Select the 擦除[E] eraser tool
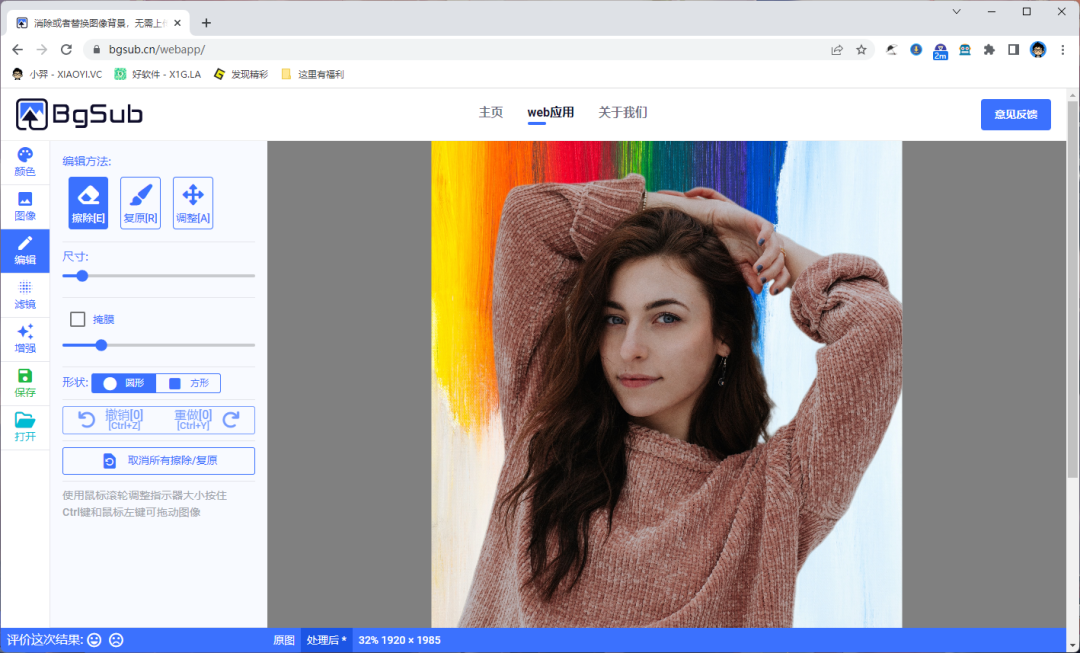This screenshot has height=653, width=1080. click(x=88, y=203)
